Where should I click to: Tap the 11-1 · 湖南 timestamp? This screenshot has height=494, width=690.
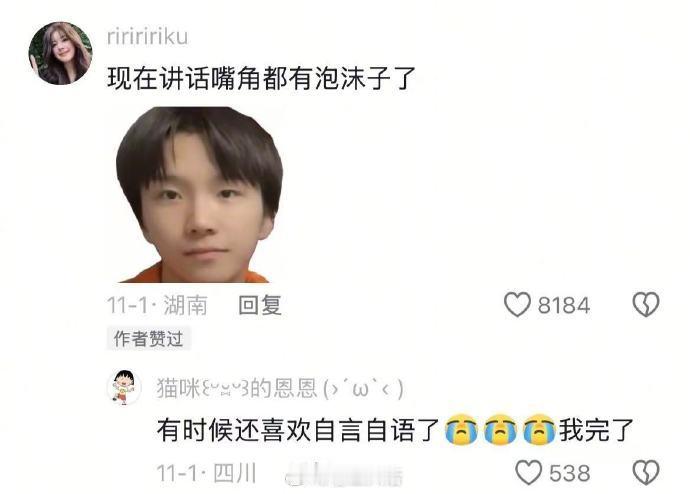click(x=157, y=305)
